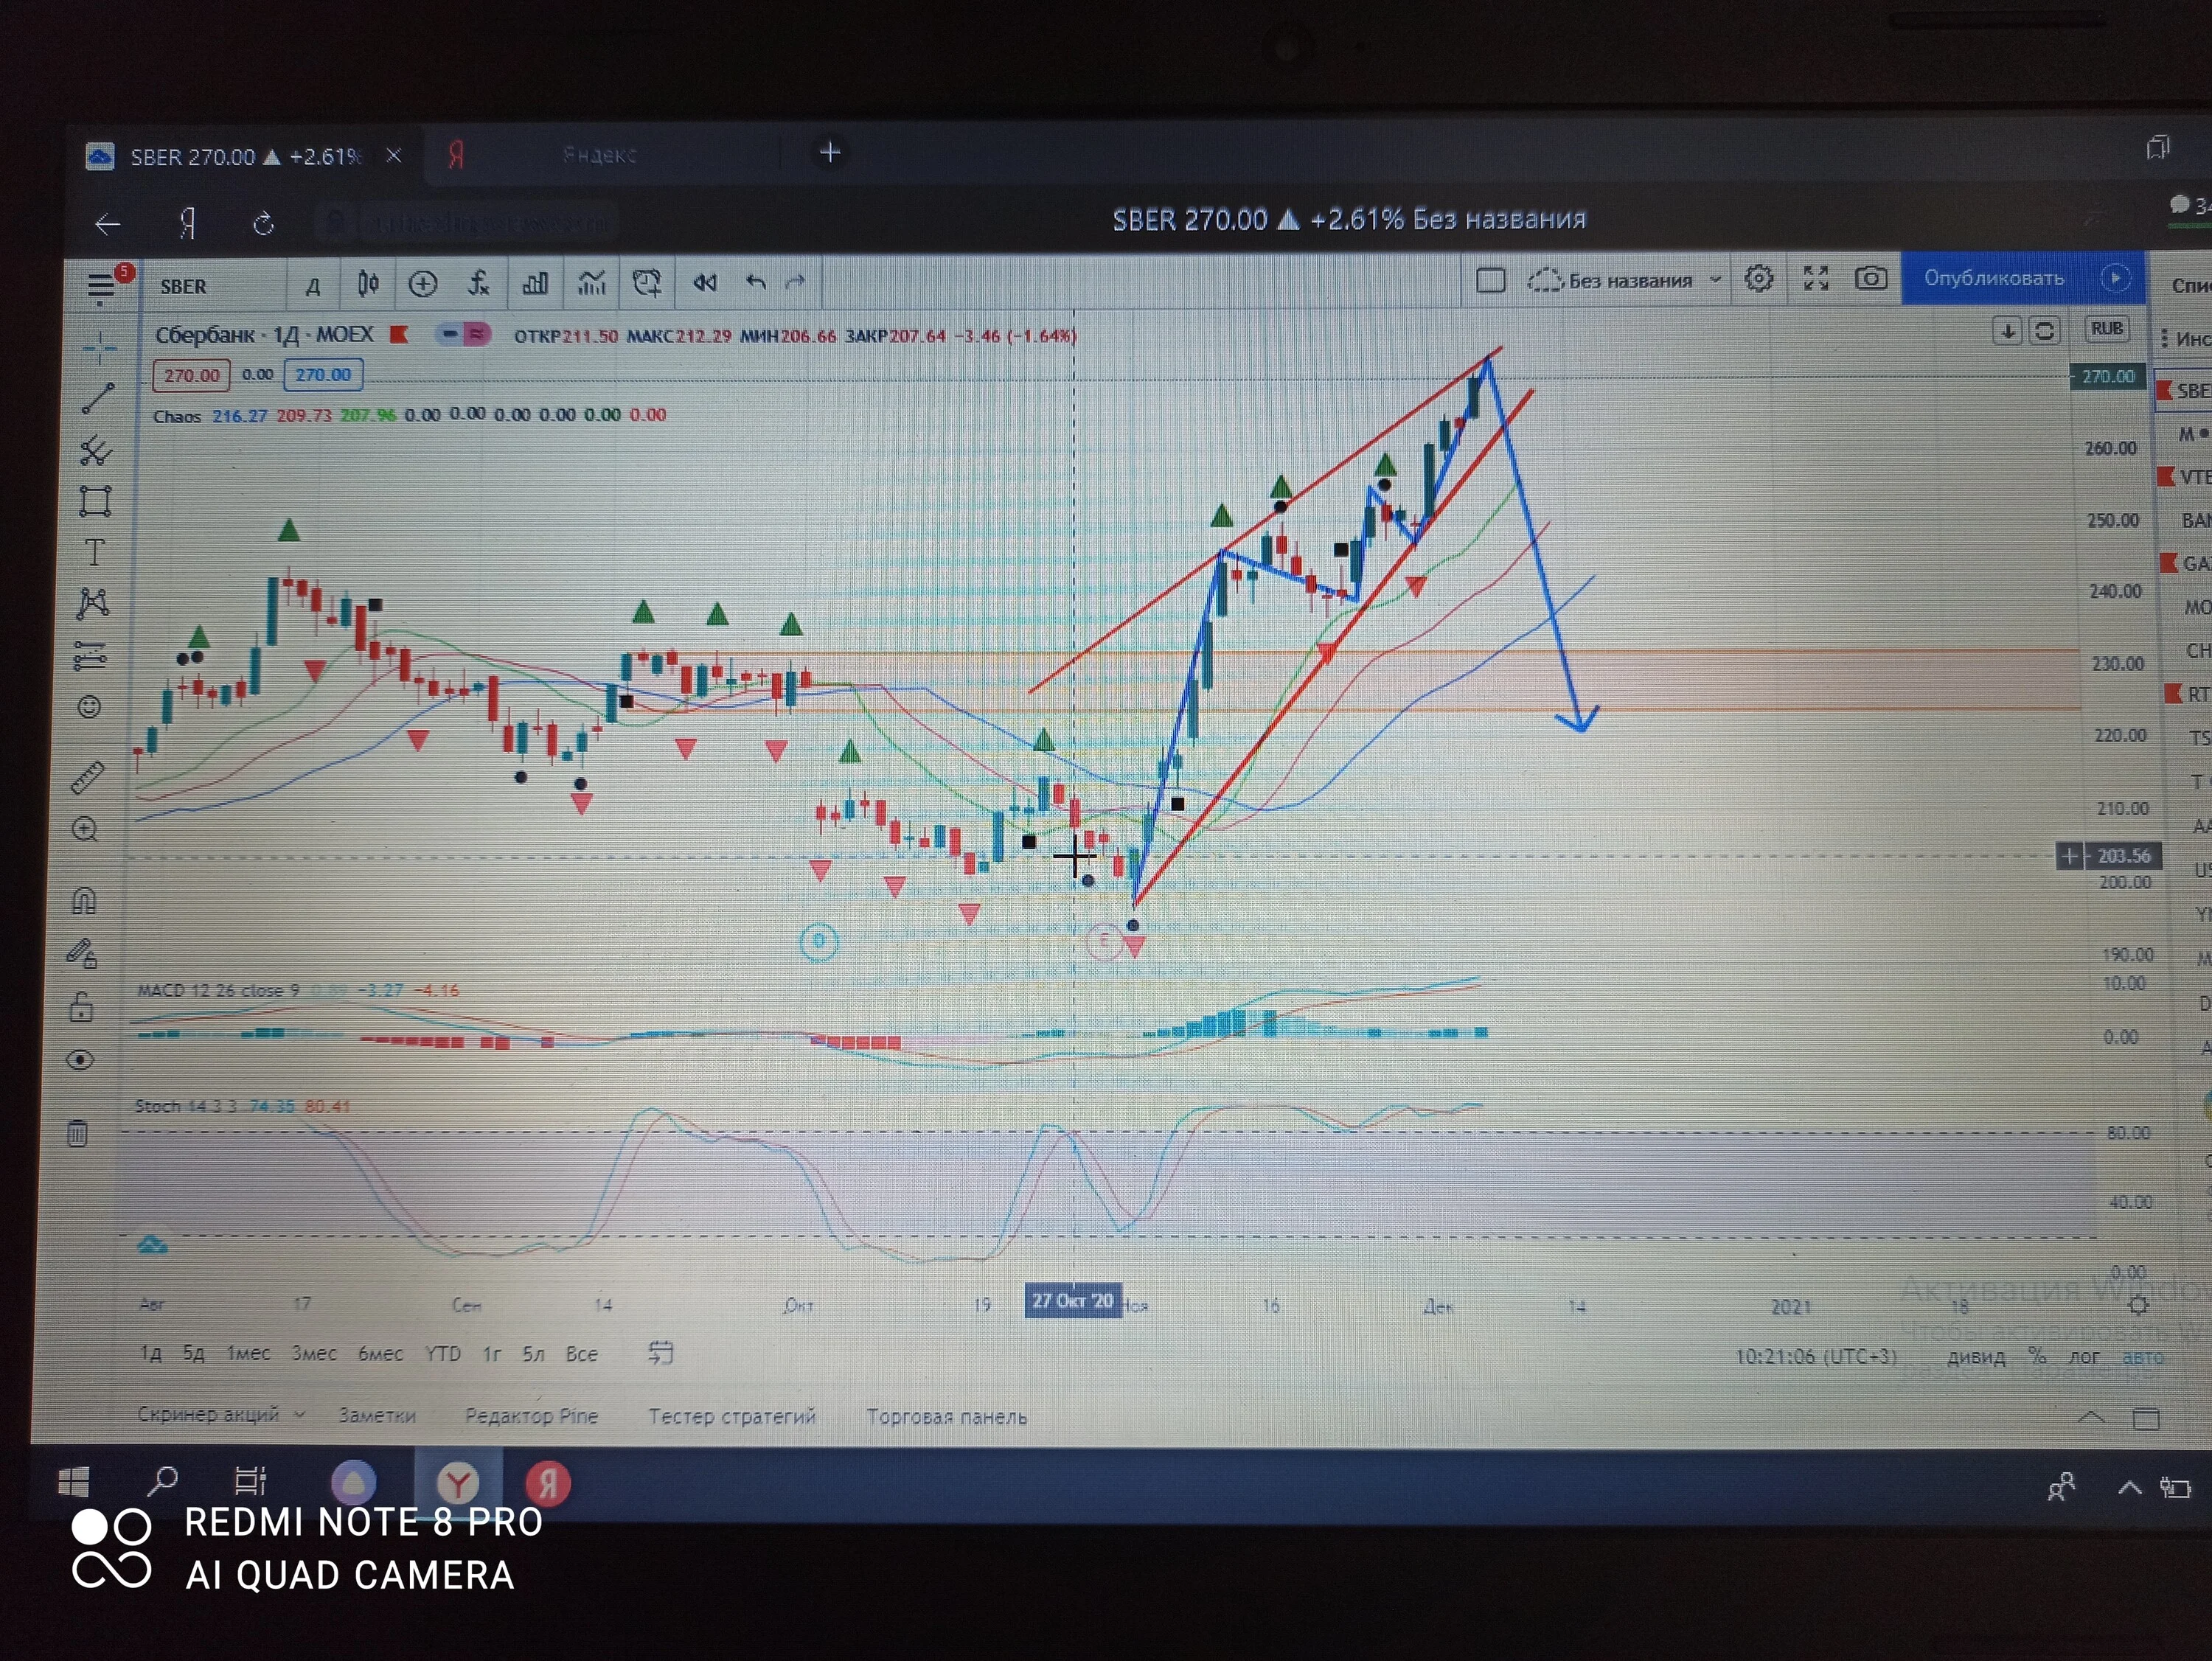Switch to the Яндекс browser tab
The height and width of the screenshot is (1661, 2212).
coord(600,155)
